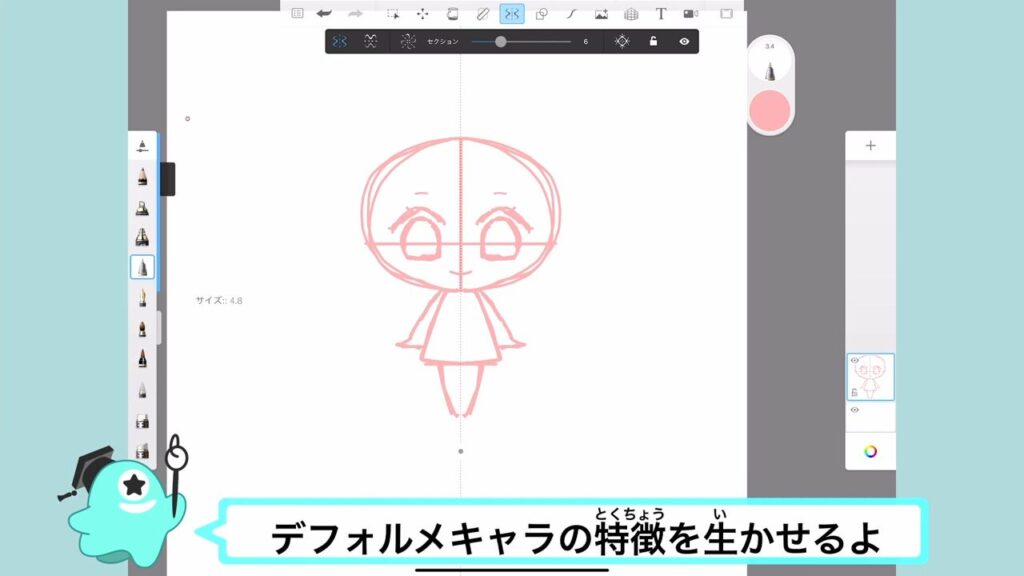Open brush properties puck showing 3.4
Viewport: 1024px width, 576px height.
[x=770, y=64]
